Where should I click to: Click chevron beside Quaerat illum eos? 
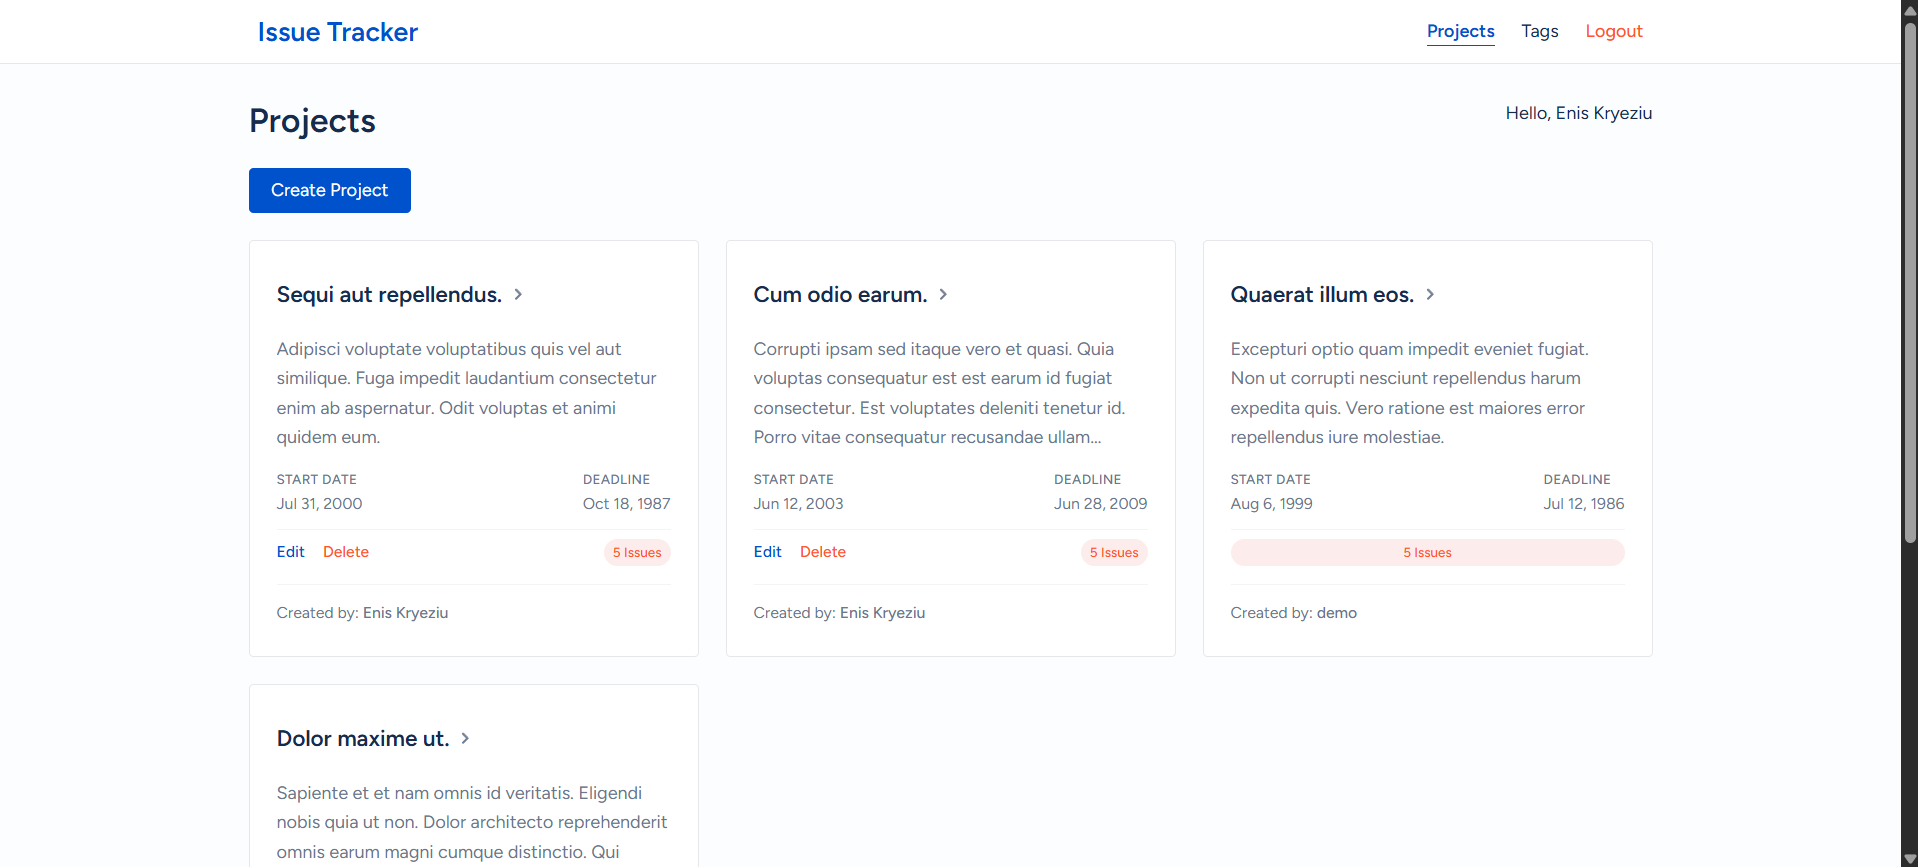tap(1430, 294)
